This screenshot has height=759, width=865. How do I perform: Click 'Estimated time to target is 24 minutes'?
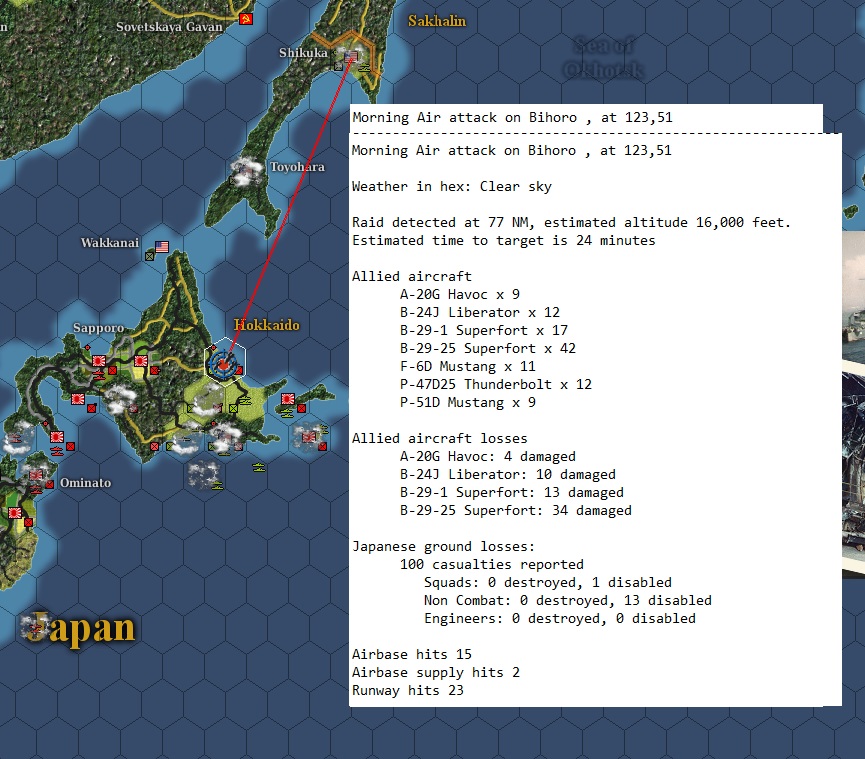click(x=504, y=240)
